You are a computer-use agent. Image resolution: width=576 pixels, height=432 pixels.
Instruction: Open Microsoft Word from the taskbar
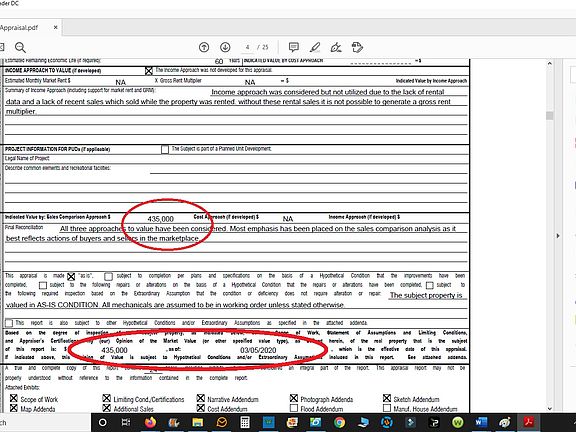(481, 422)
